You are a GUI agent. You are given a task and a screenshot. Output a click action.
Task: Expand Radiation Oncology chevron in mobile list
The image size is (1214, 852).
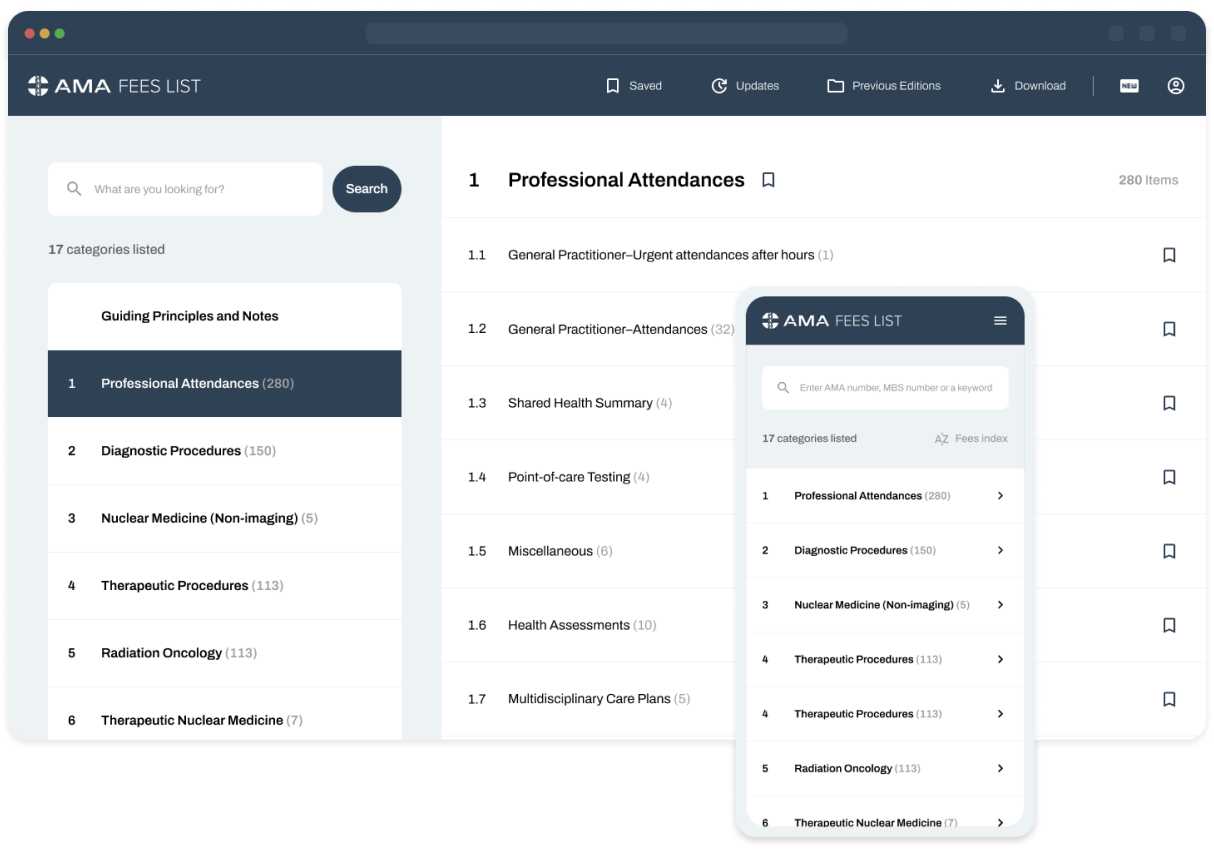click(1000, 768)
